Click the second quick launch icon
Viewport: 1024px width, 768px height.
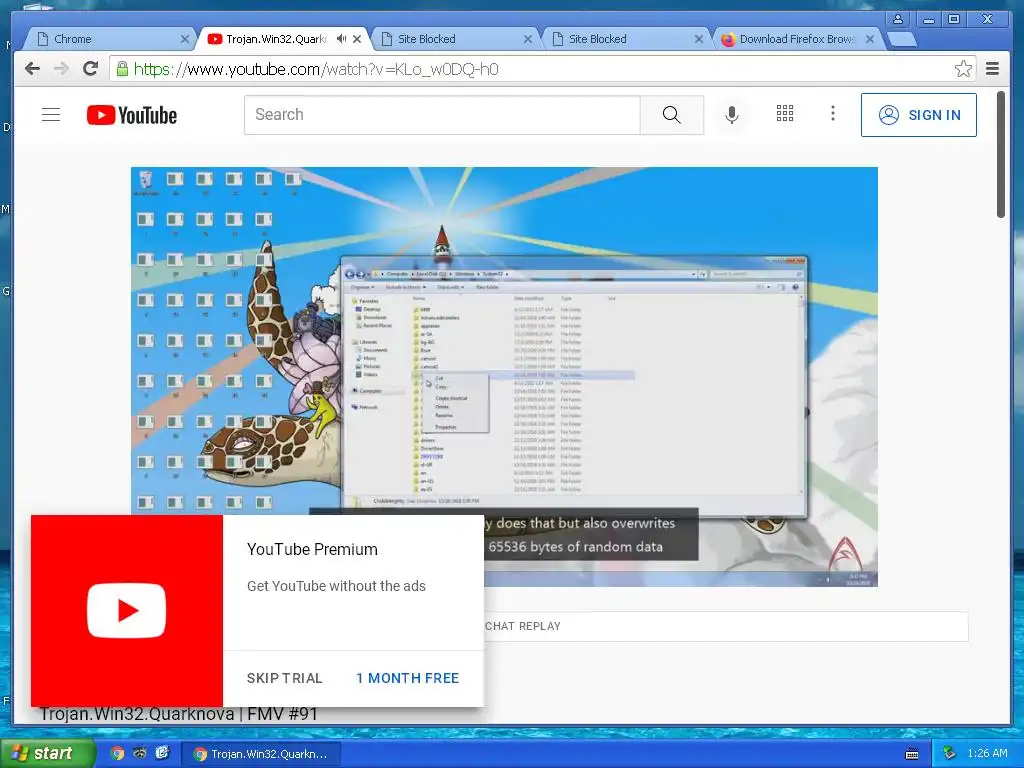point(140,753)
